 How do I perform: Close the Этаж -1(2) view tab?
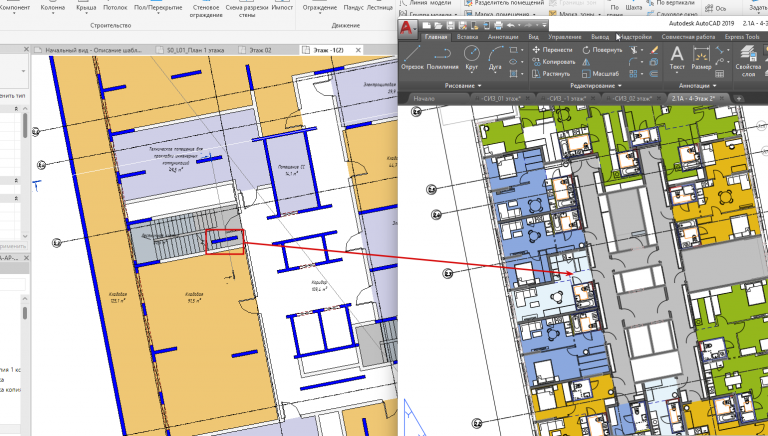(358, 50)
